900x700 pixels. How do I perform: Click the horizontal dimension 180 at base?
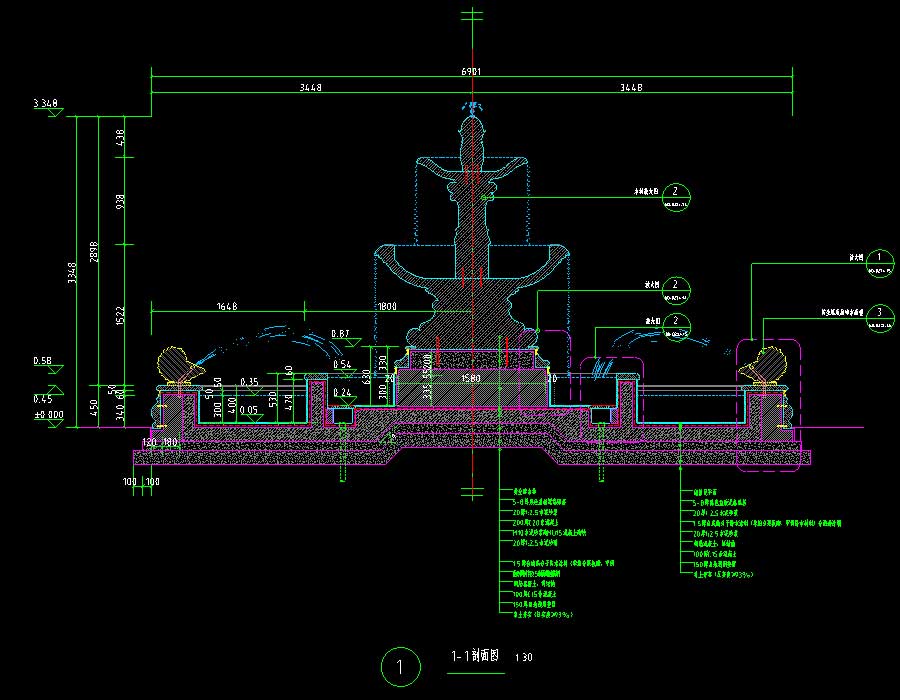170,442
